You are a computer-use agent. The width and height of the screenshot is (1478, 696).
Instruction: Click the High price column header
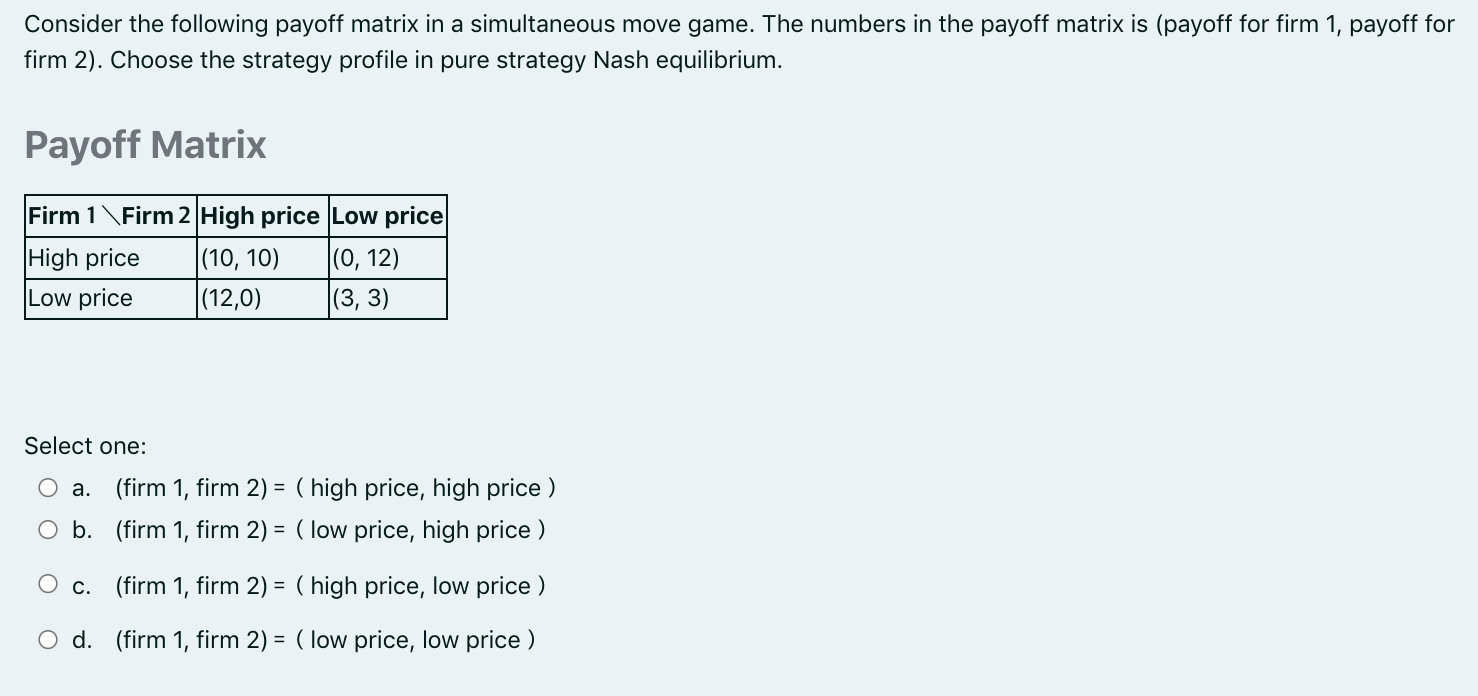261,215
